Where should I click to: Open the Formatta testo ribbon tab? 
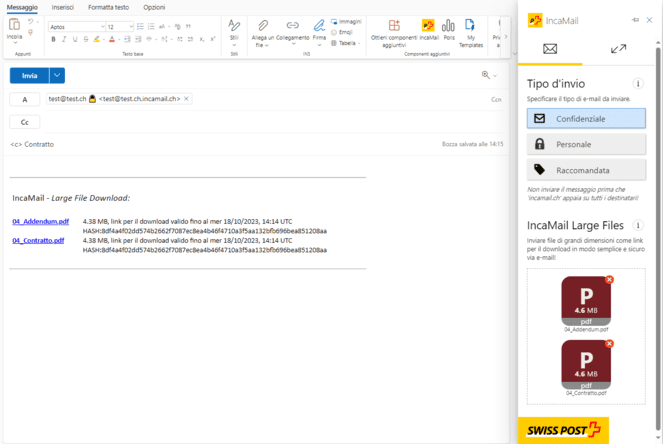108,7
